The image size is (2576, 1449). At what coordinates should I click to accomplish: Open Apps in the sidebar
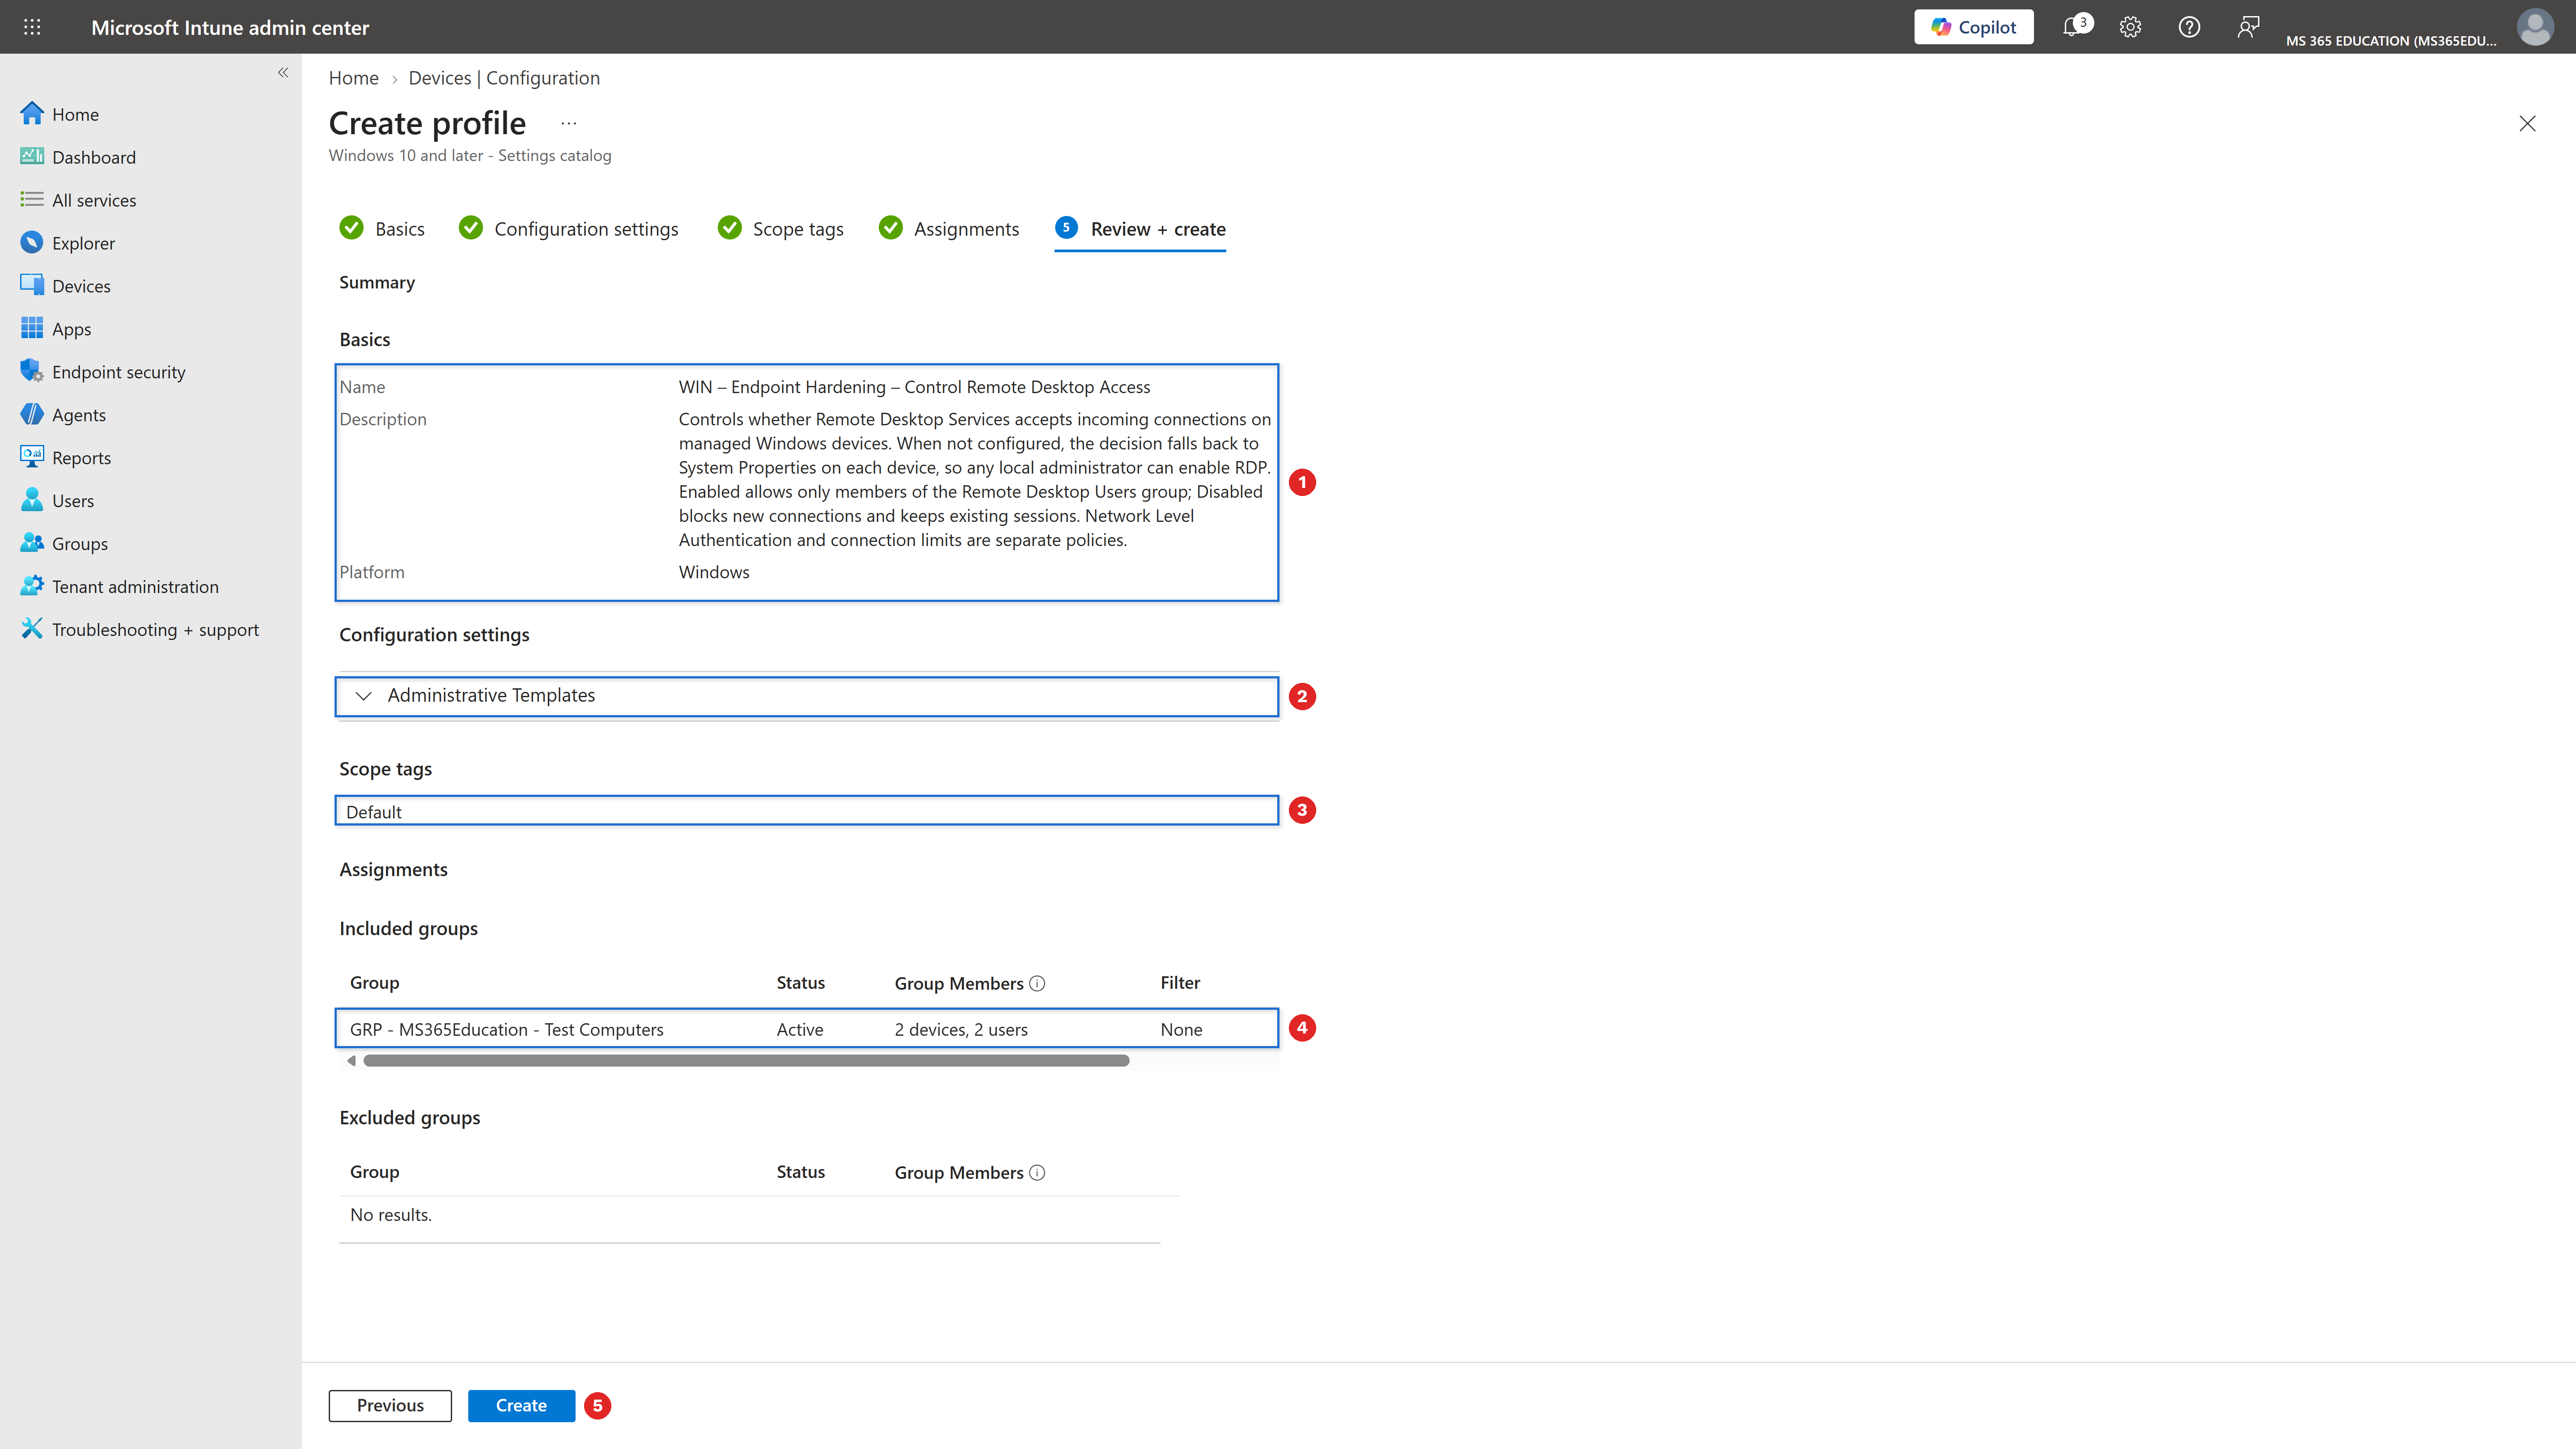pyautogui.click(x=71, y=329)
